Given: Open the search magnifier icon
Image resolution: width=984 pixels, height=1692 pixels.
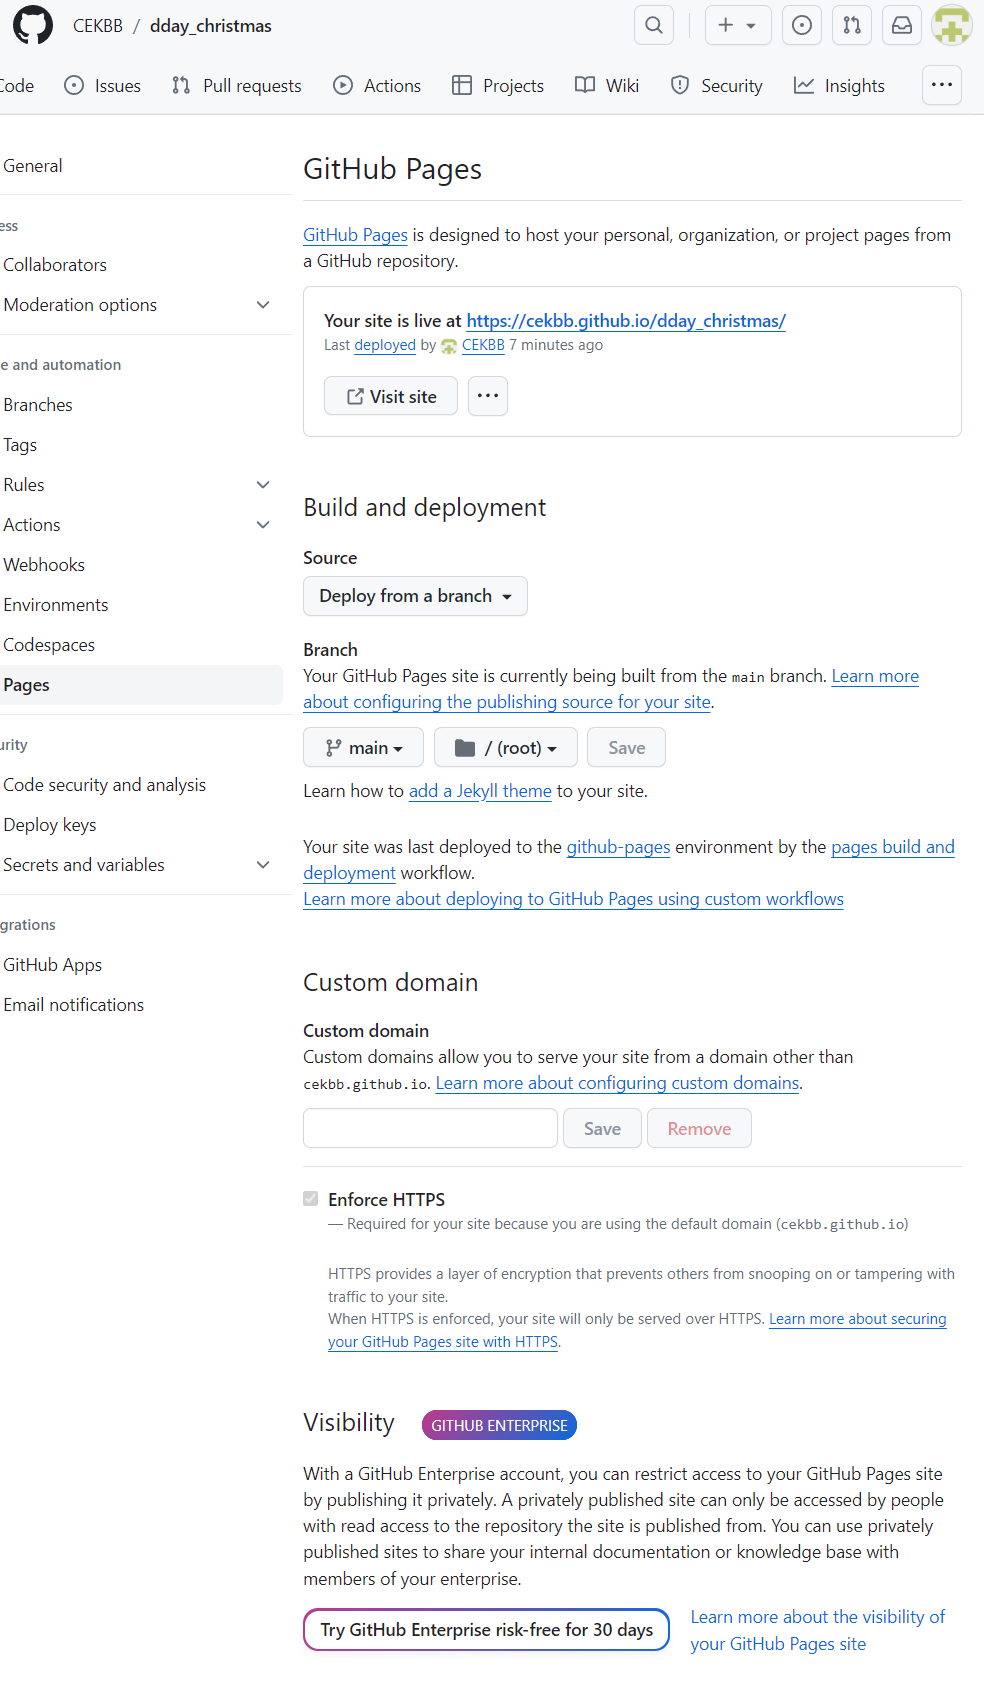Looking at the screenshot, I should point(654,25).
